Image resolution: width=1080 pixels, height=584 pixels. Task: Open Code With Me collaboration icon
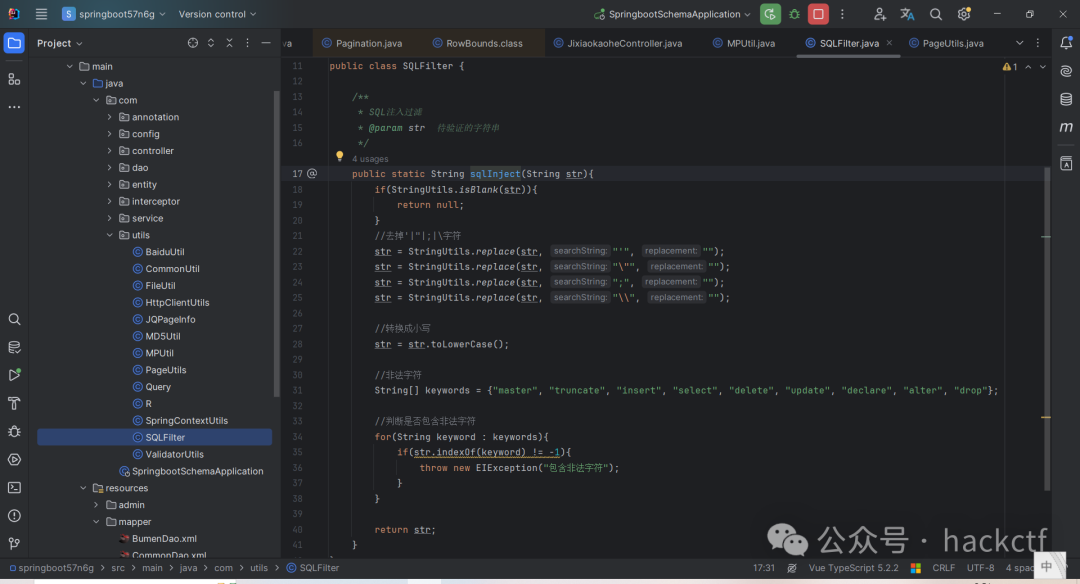pos(878,14)
